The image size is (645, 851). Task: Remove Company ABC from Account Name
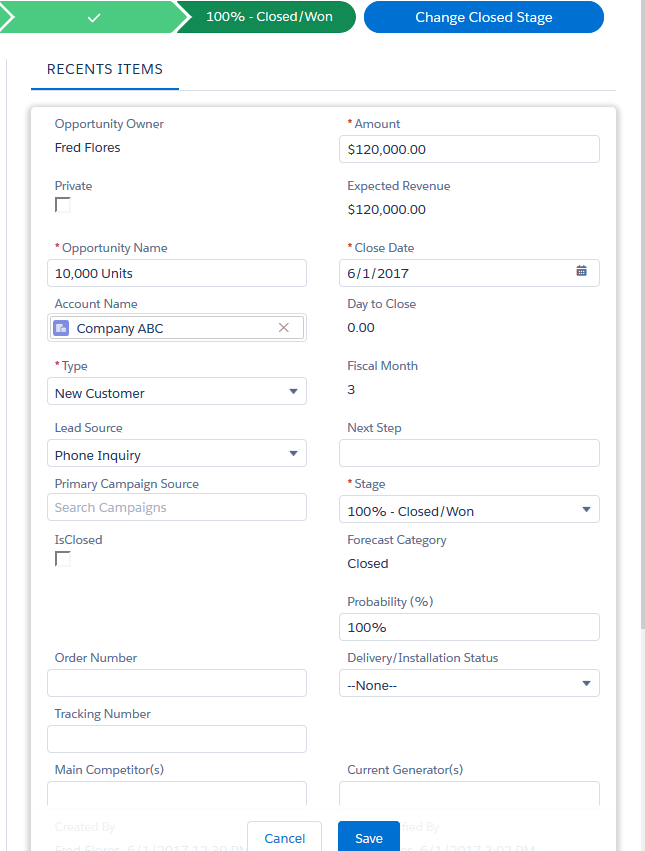pos(283,328)
